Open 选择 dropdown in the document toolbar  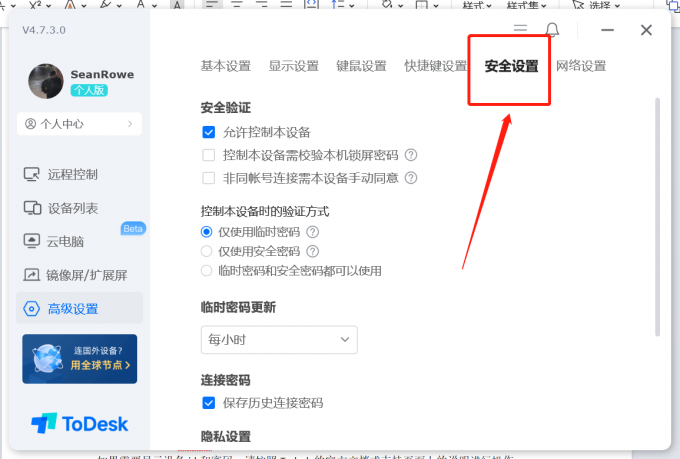(596, 6)
